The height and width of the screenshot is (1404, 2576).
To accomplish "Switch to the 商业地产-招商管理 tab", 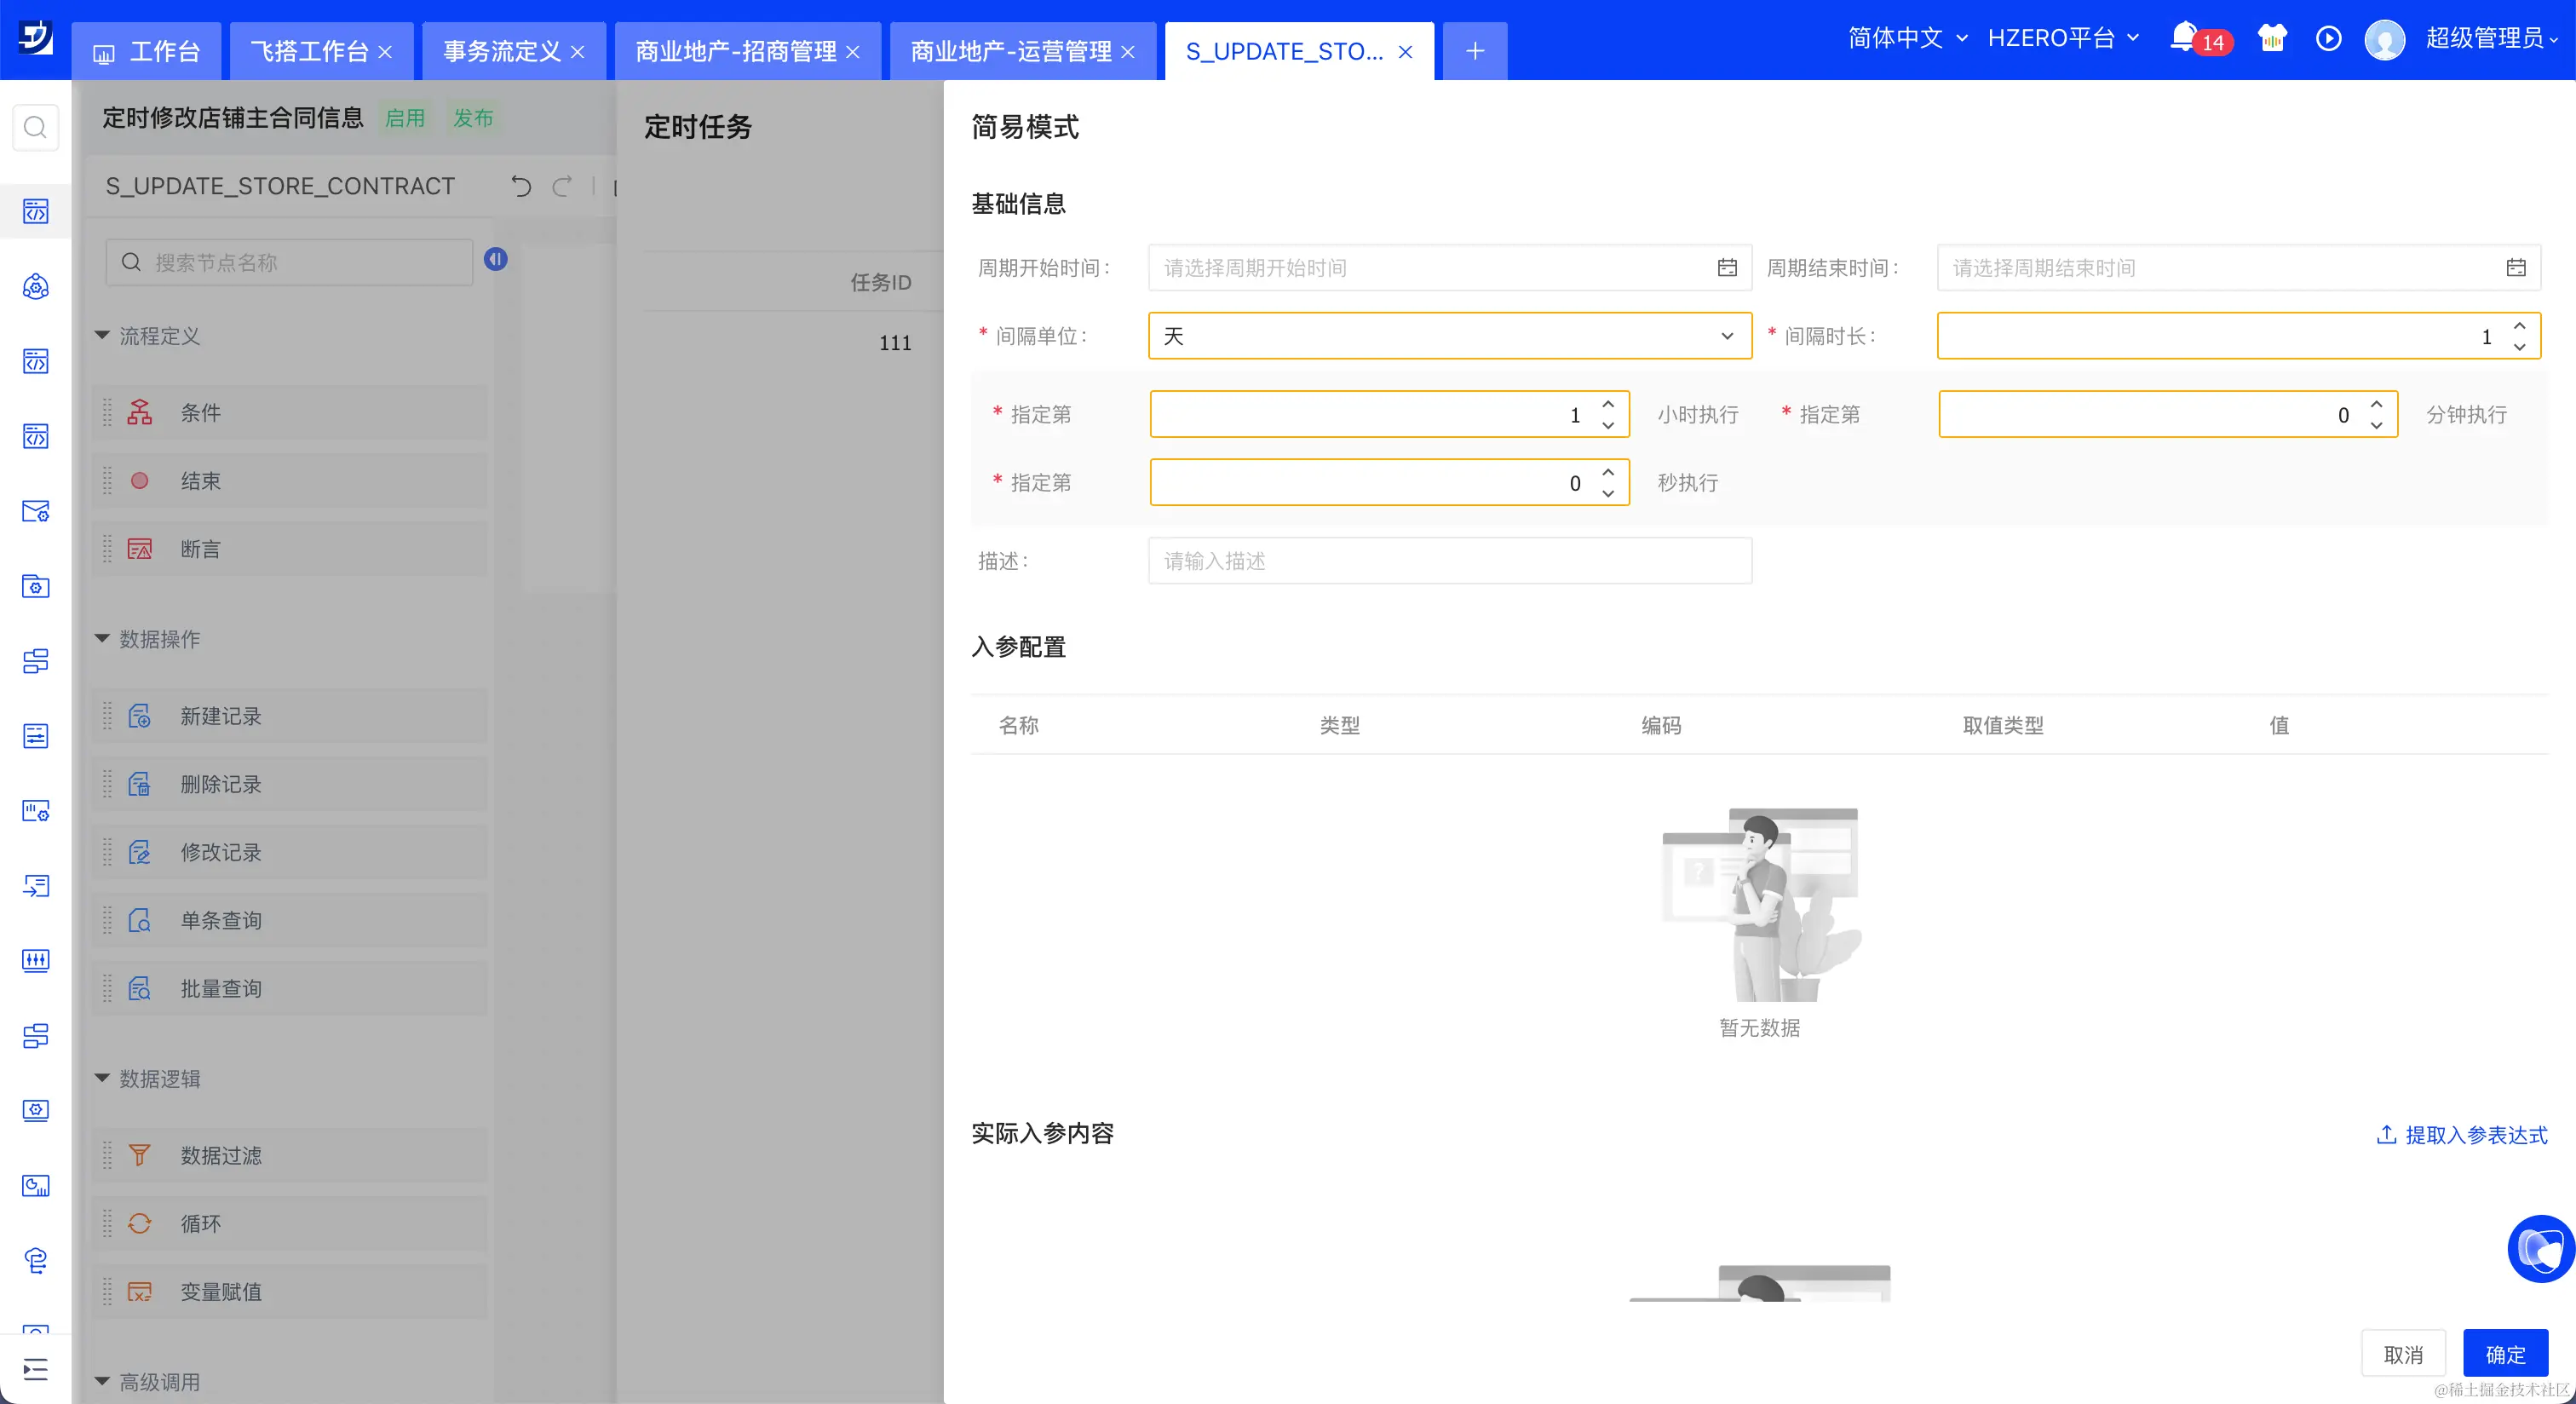I will tap(736, 51).
